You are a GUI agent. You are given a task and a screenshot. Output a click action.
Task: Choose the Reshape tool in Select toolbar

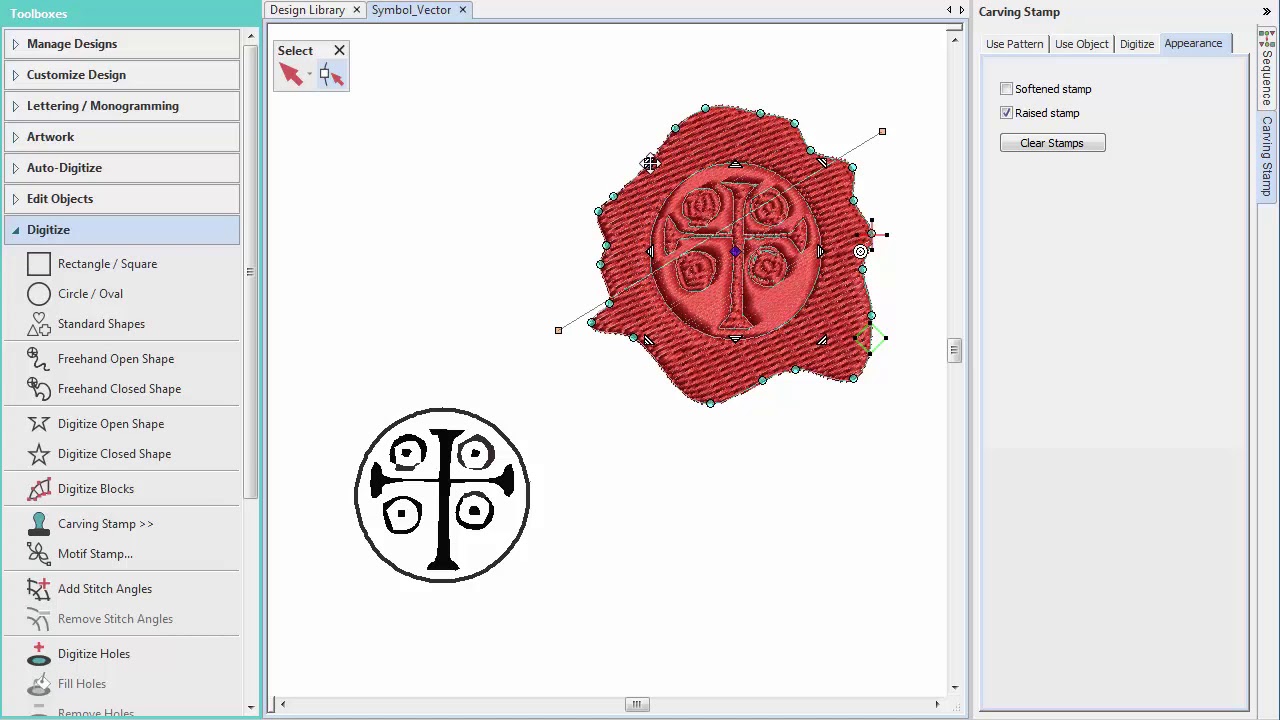(x=332, y=74)
